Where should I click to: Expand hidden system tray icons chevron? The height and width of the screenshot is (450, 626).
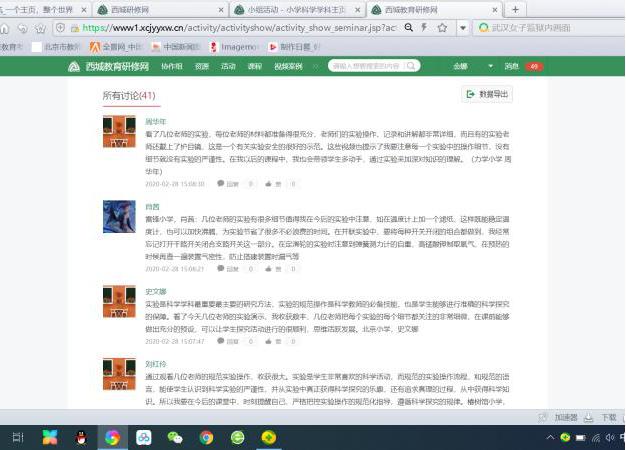[x=550, y=437]
